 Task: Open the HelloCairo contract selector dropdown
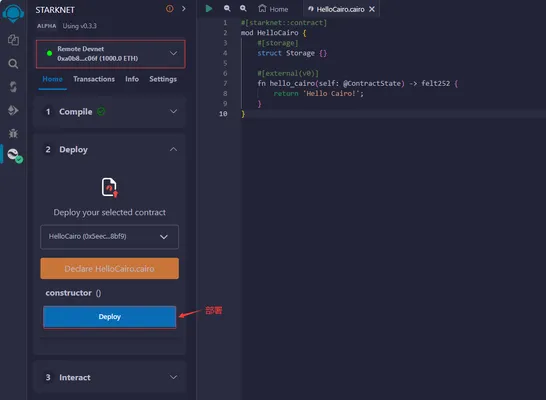pyautogui.click(x=109, y=237)
